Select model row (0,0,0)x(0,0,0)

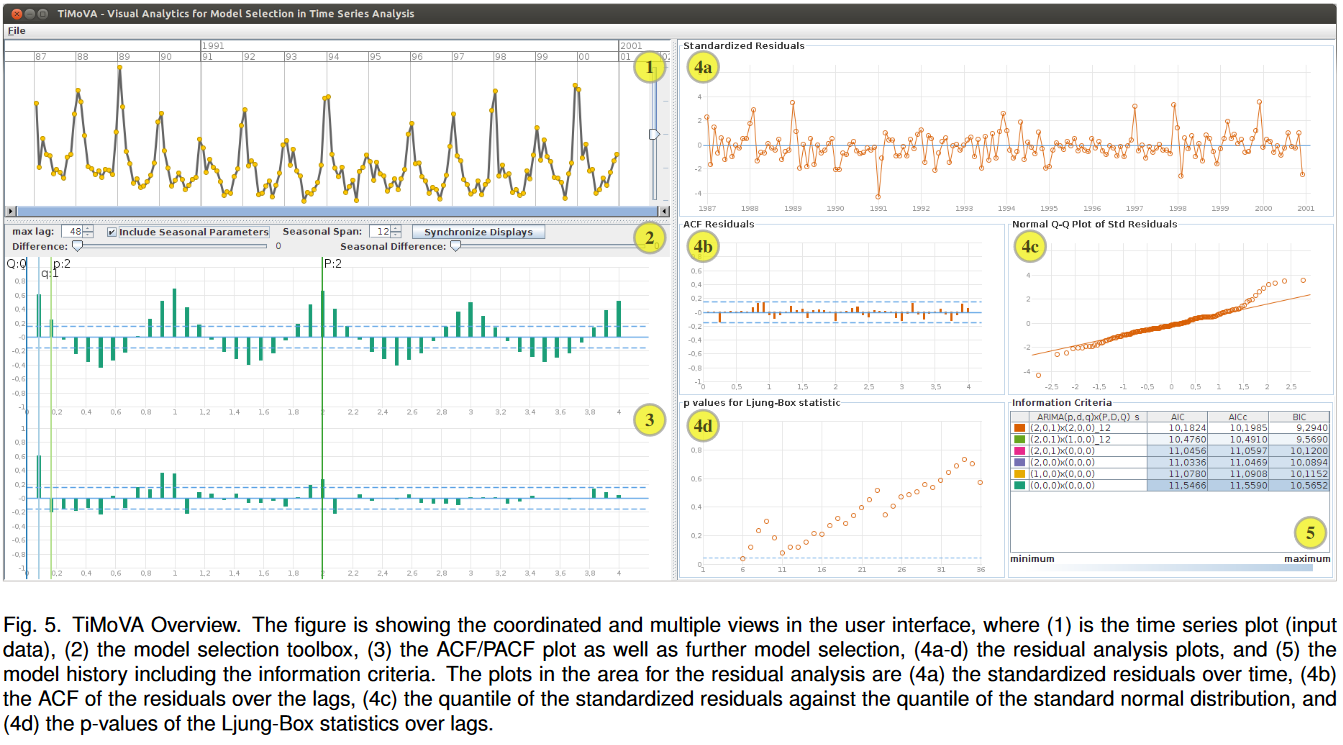(x=1170, y=485)
